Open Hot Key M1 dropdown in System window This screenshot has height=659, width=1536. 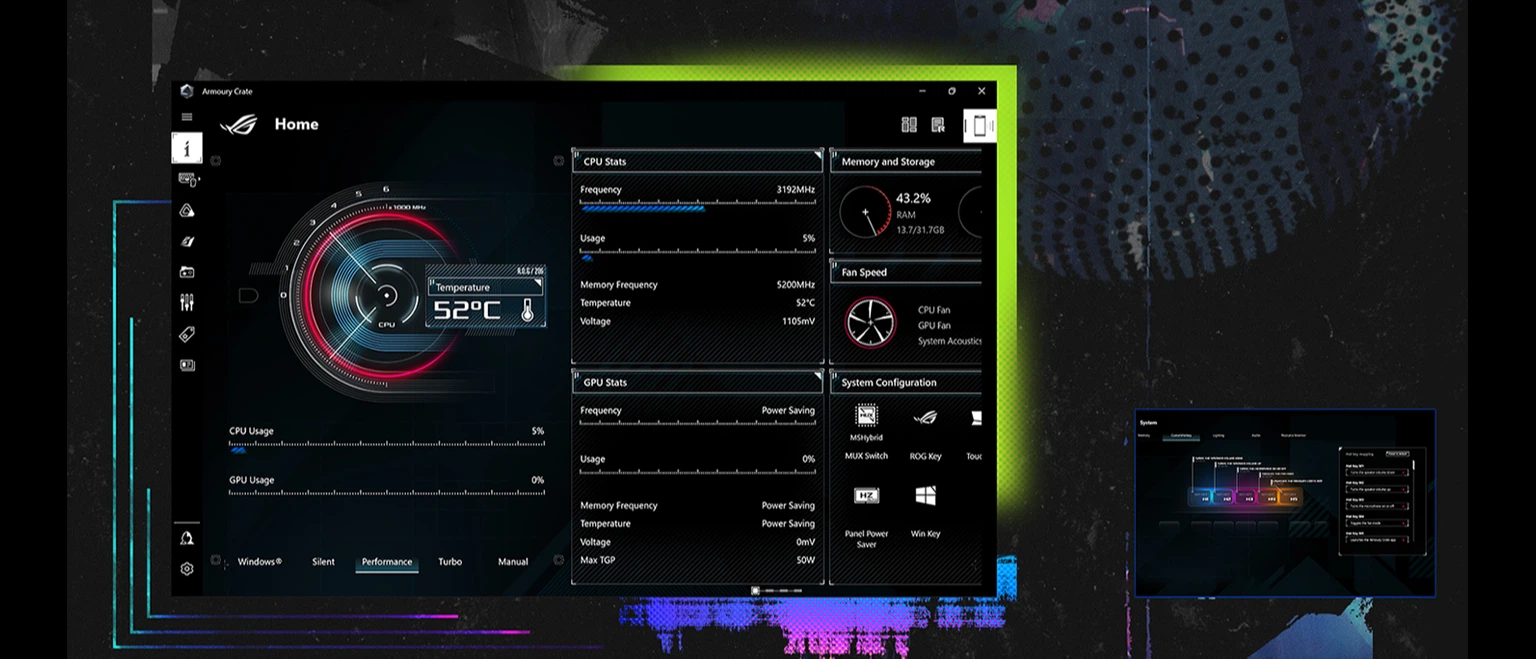coord(1378,472)
